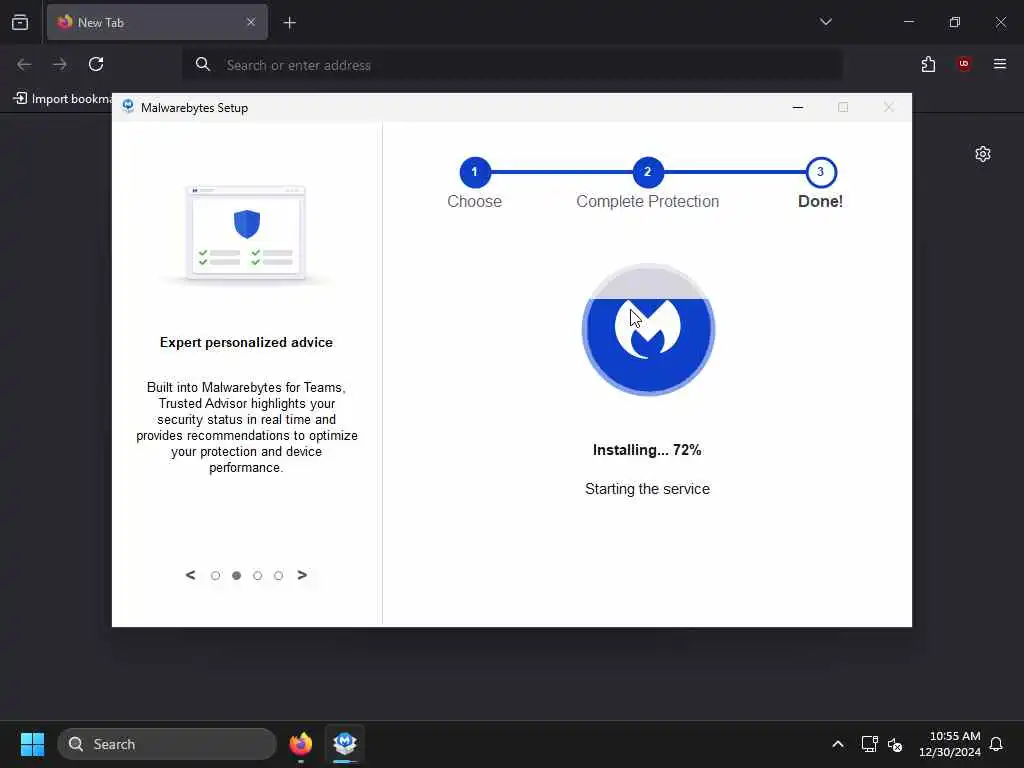Open muted volume tray icon
Viewport: 1024px width, 768px height.
pos(895,744)
